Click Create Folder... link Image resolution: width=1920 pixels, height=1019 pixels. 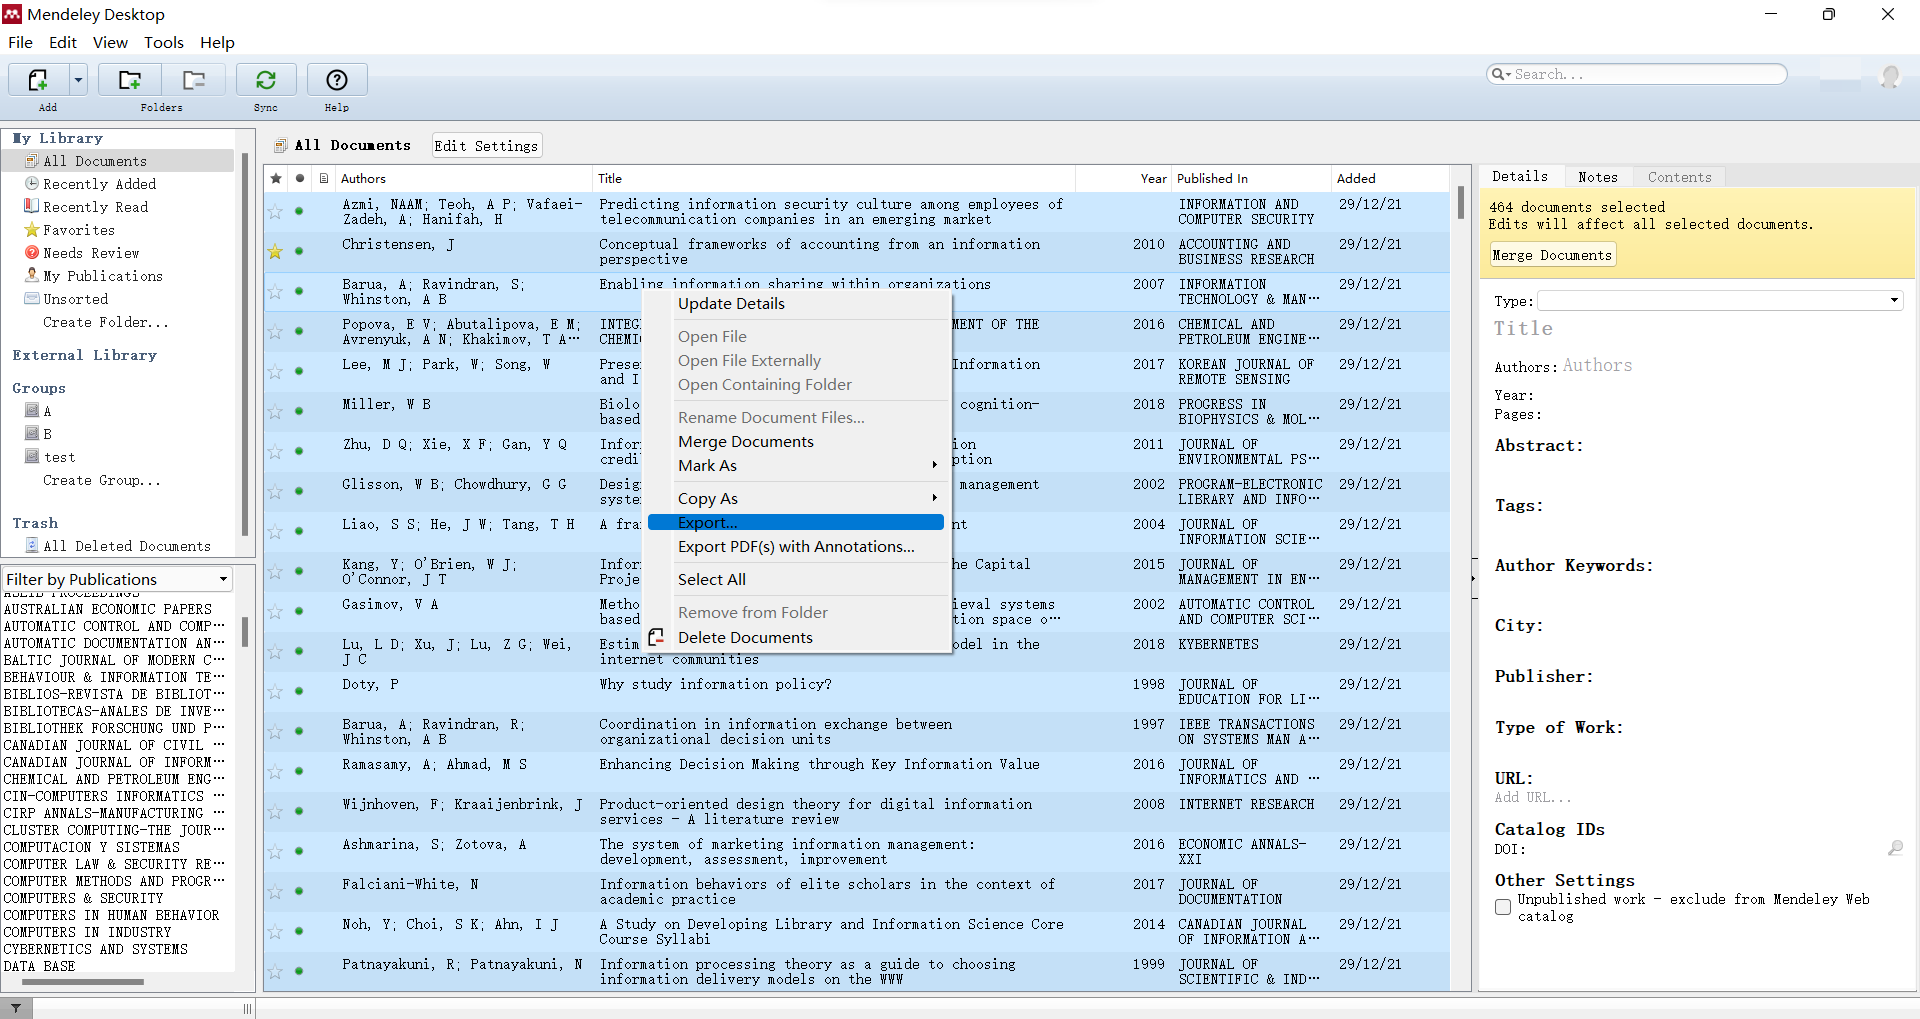coord(105,322)
